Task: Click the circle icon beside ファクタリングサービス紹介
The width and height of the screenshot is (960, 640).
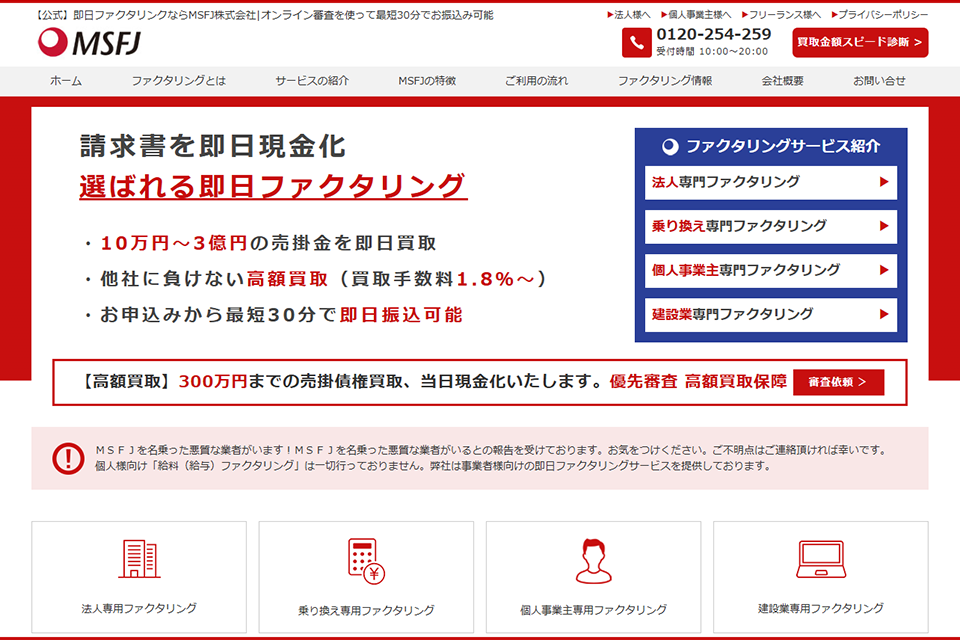Action: click(670, 146)
